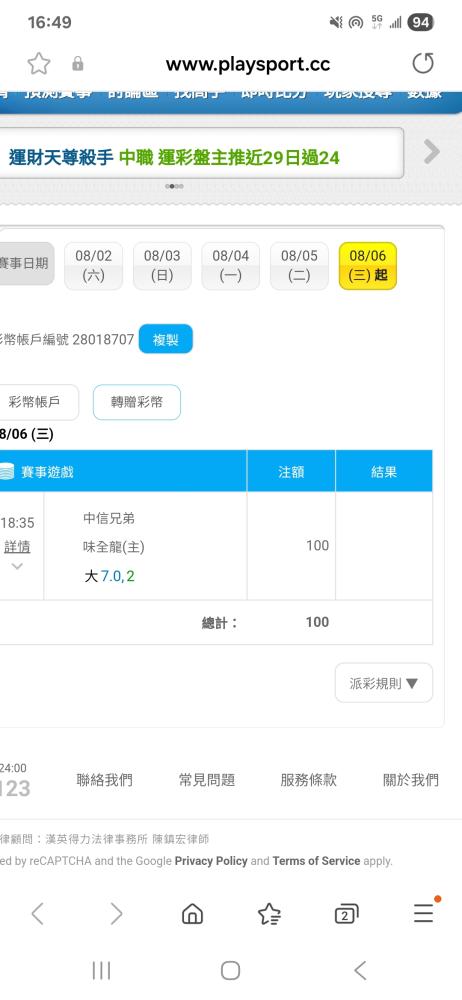The height and width of the screenshot is (1000, 462).
Task: Go to browser home page icon
Action: (x=192, y=914)
